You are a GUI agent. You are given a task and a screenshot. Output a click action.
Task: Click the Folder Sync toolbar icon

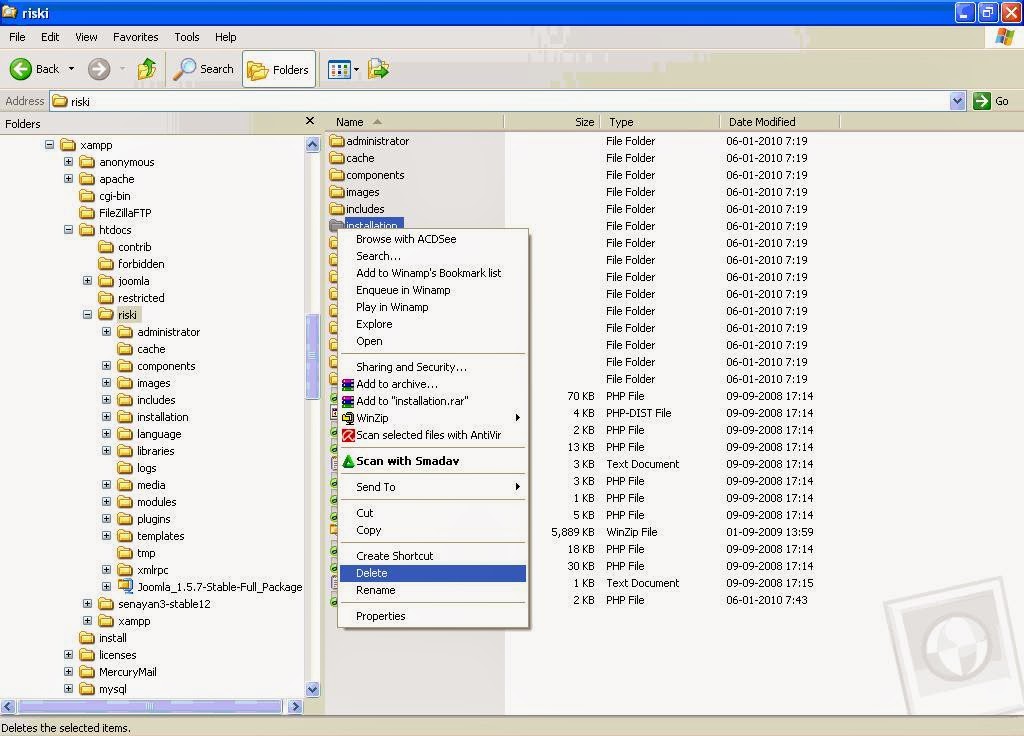379,69
